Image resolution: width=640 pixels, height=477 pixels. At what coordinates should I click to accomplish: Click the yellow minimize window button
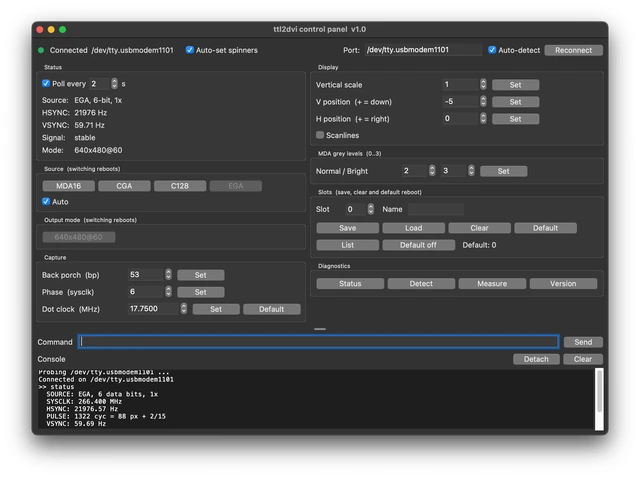click(51, 29)
